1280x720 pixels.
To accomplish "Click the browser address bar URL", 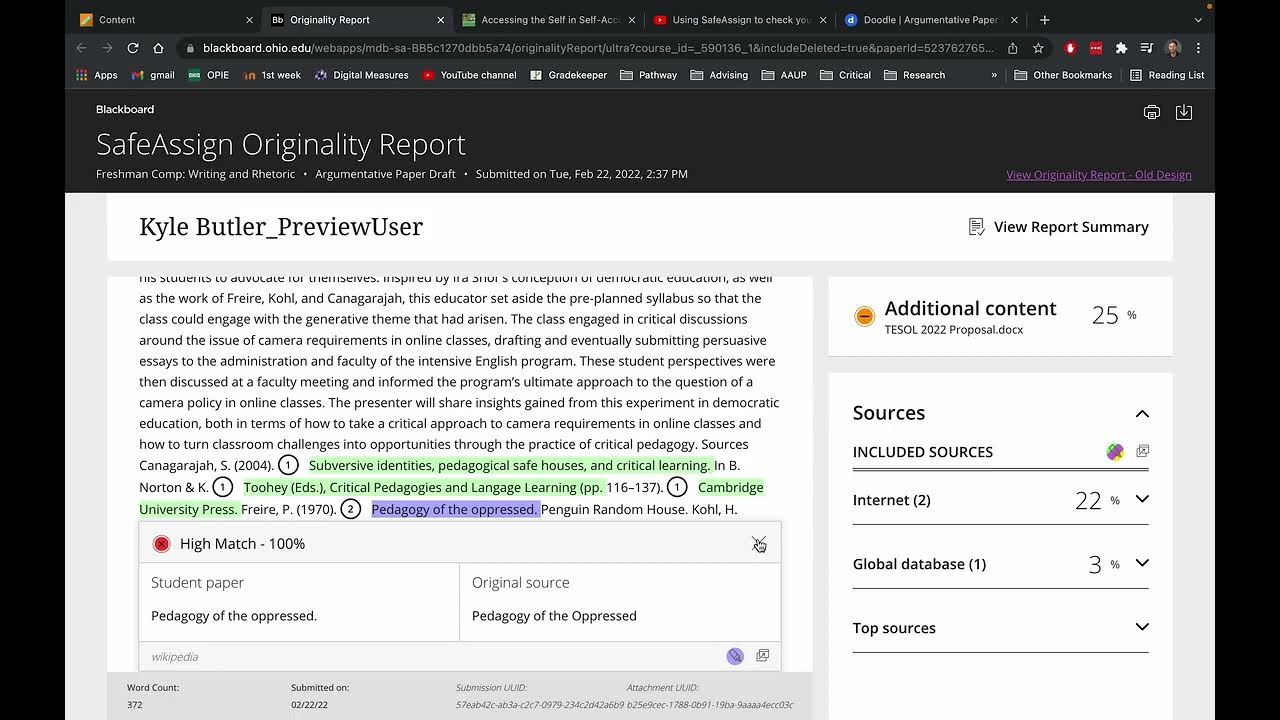I will click(598, 48).
